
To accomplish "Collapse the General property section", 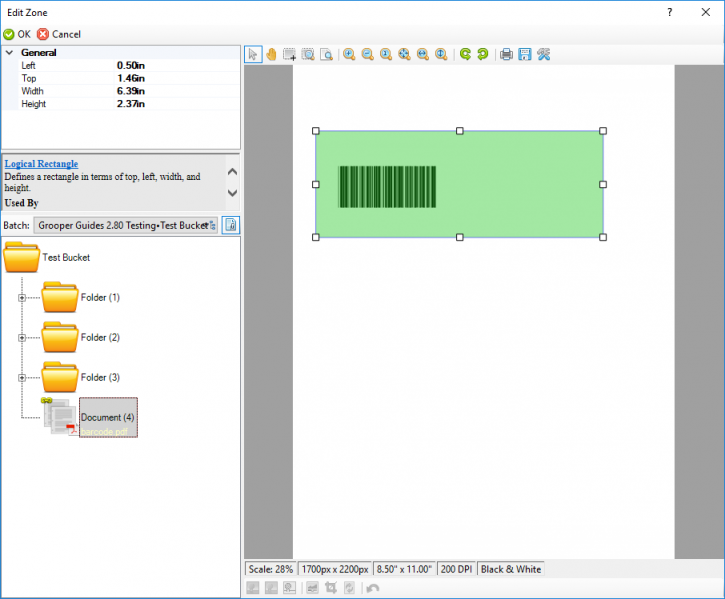I will 9,52.
